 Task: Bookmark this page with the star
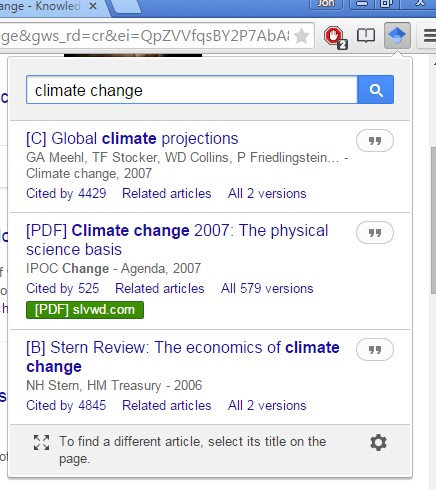(x=302, y=36)
